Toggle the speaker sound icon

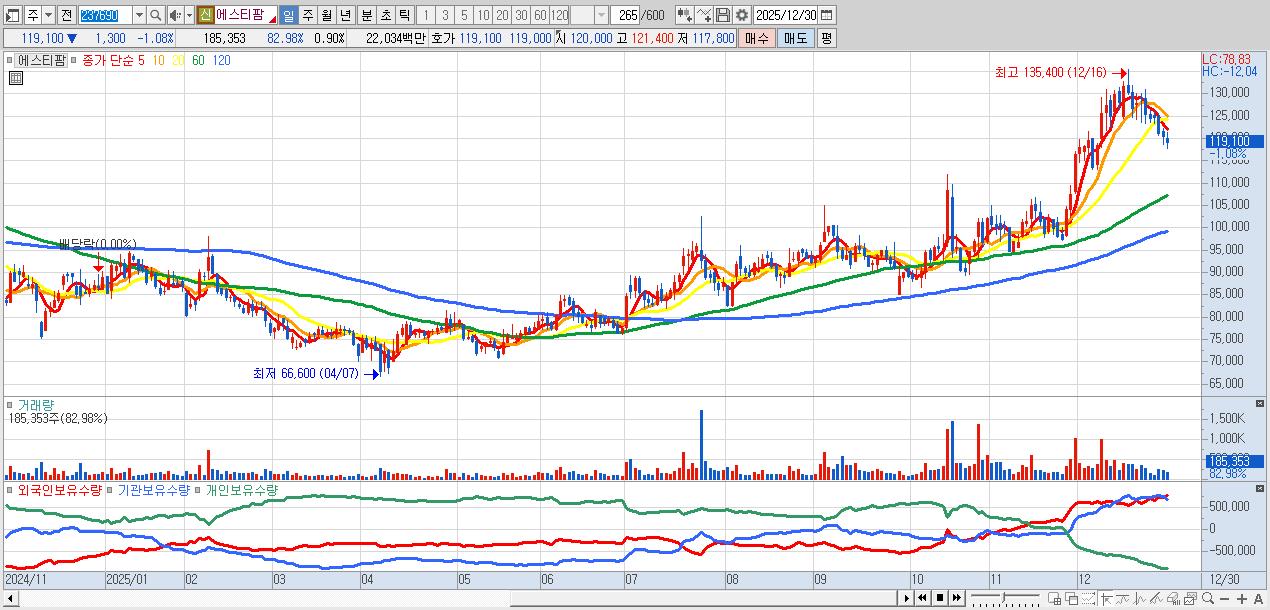pyautogui.click(x=175, y=15)
